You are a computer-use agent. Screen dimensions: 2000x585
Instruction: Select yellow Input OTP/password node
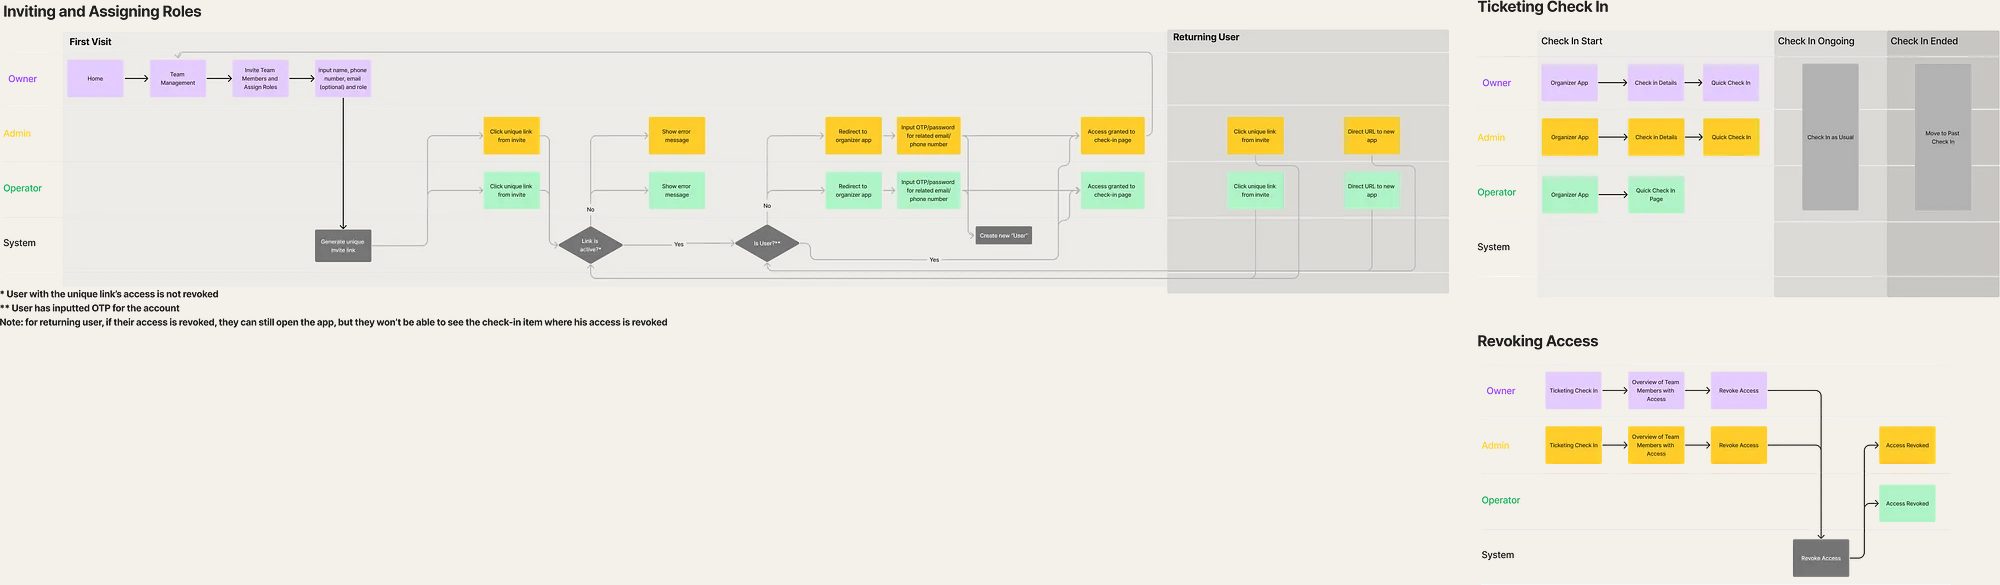point(928,136)
